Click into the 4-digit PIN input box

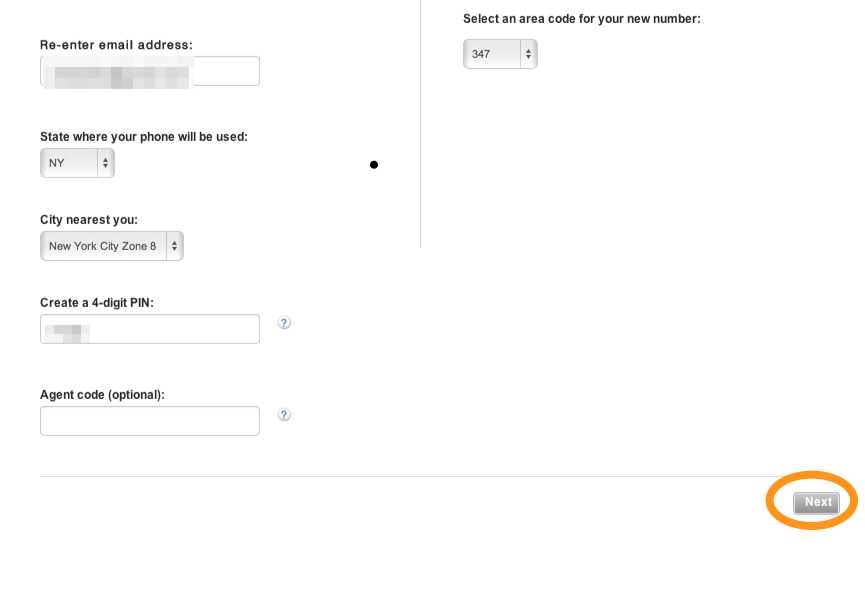pyautogui.click(x=150, y=329)
